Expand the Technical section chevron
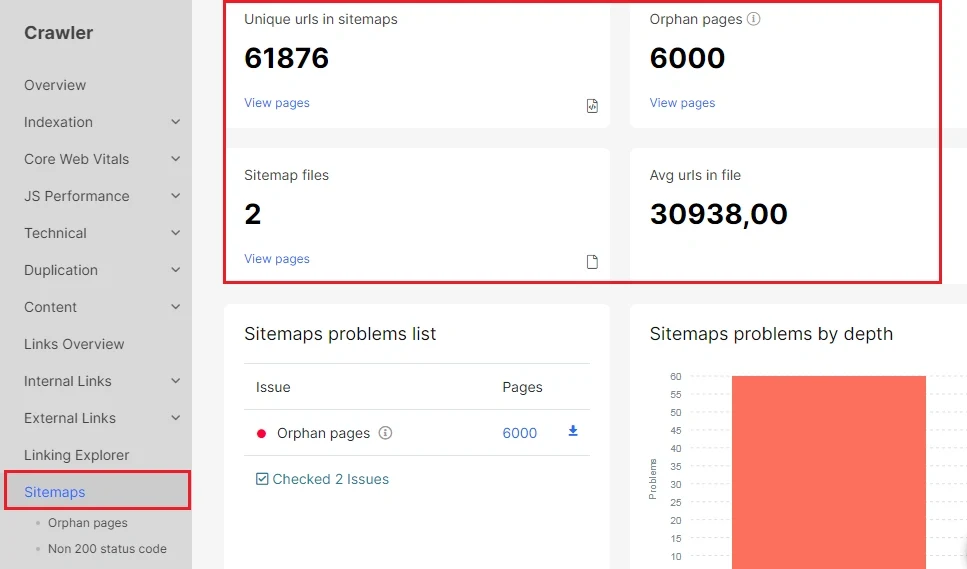 (x=176, y=233)
